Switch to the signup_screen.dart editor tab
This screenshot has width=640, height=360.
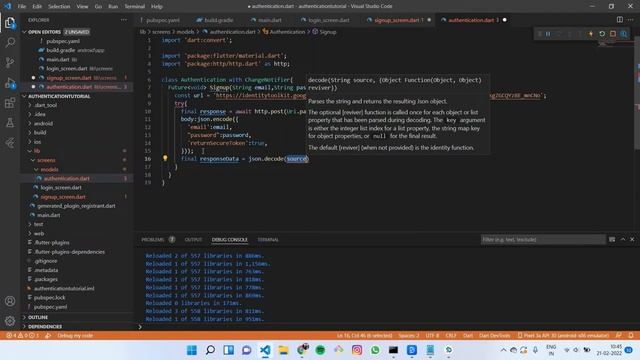(x=398, y=20)
